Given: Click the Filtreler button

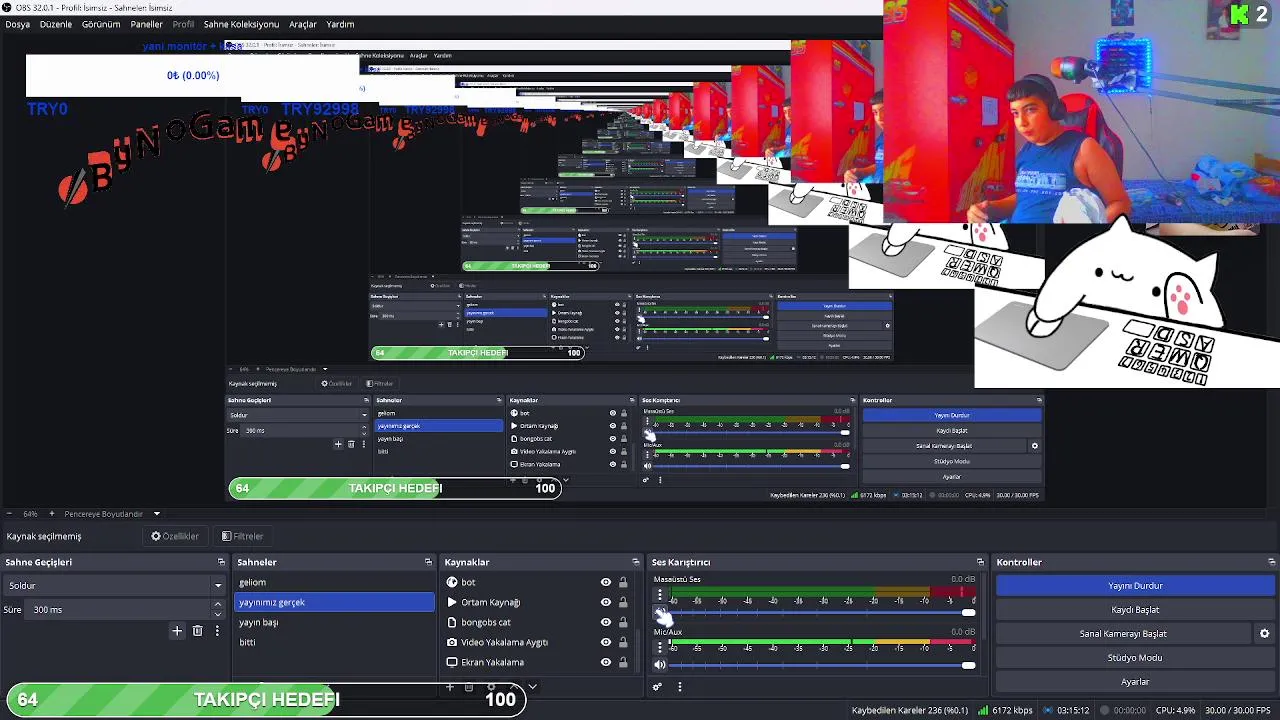Looking at the screenshot, I should 242,536.
